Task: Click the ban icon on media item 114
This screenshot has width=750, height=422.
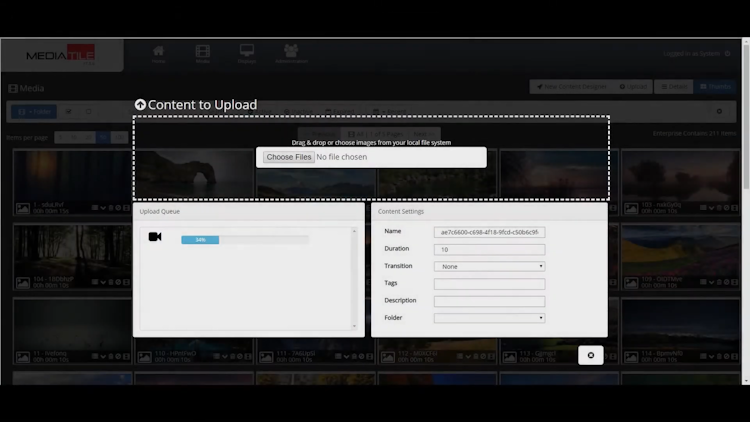Action: (x=727, y=356)
